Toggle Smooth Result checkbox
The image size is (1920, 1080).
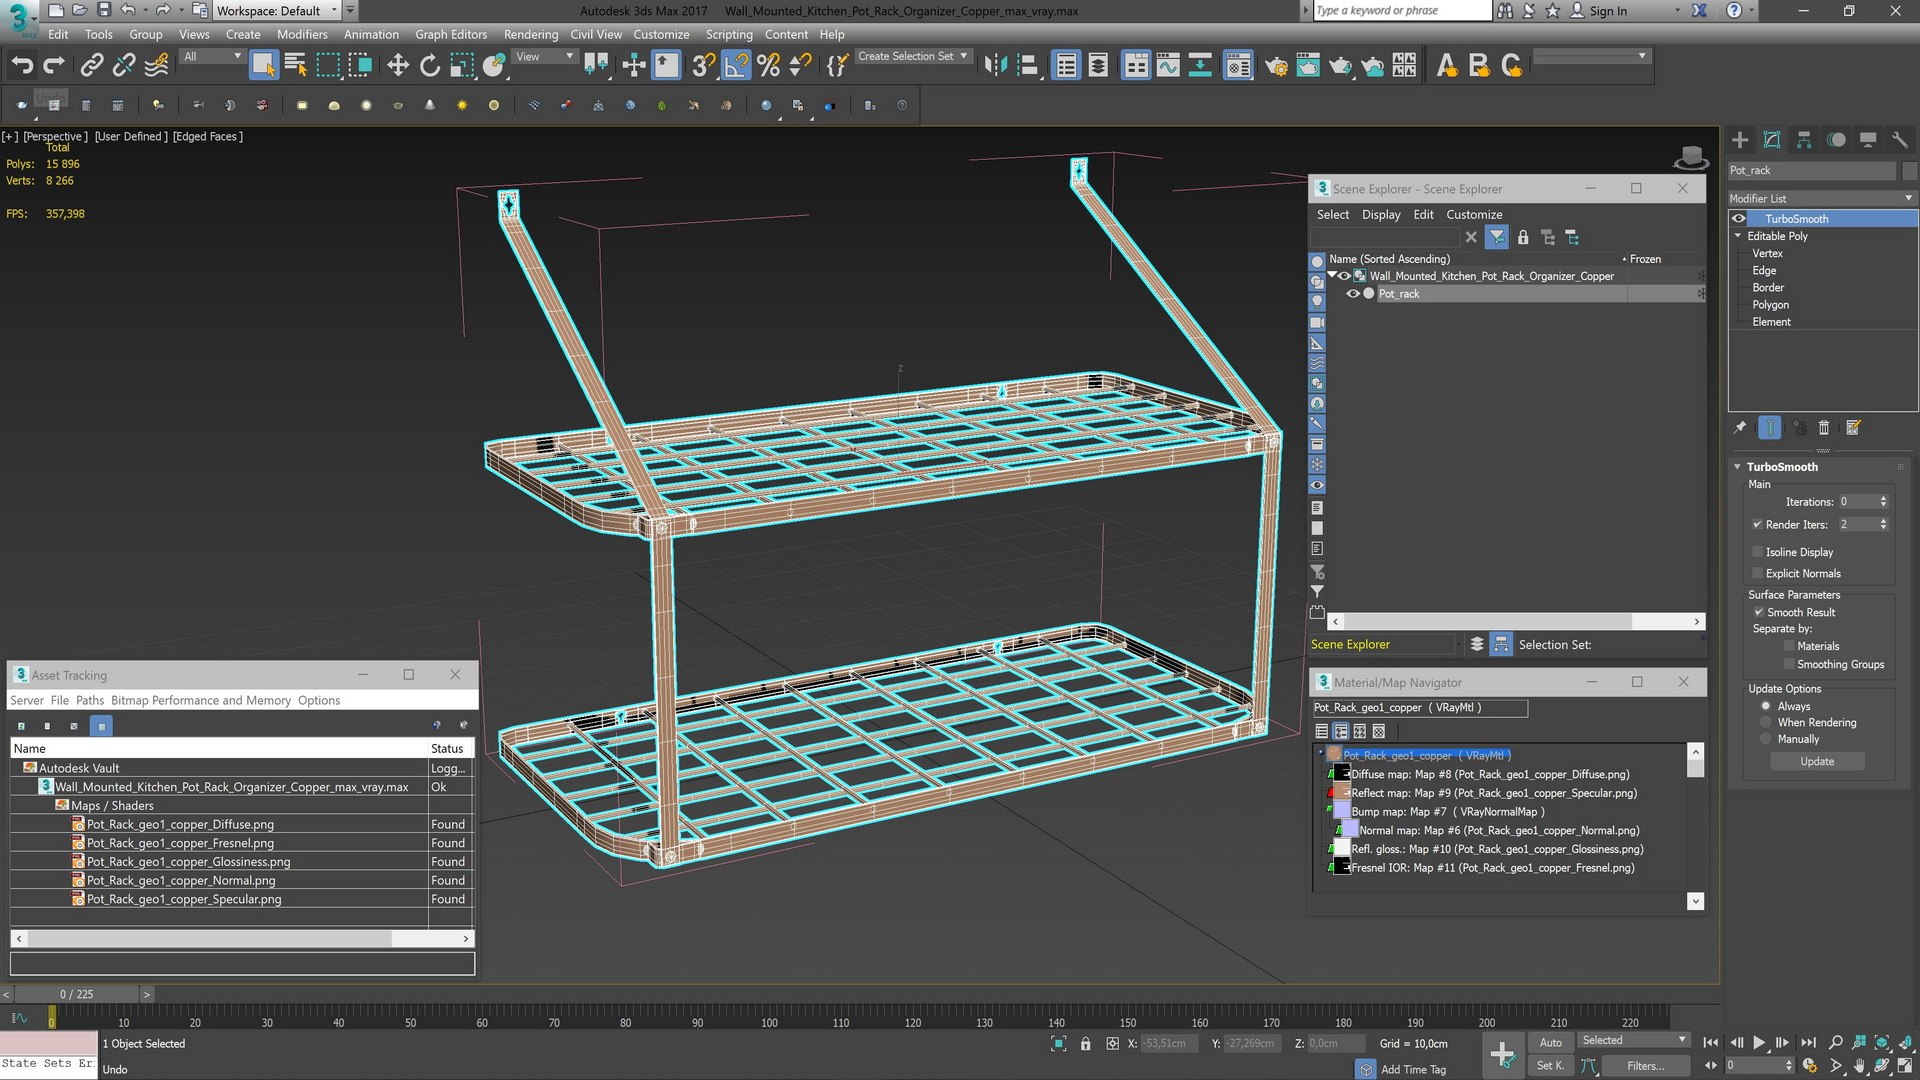(x=1758, y=612)
